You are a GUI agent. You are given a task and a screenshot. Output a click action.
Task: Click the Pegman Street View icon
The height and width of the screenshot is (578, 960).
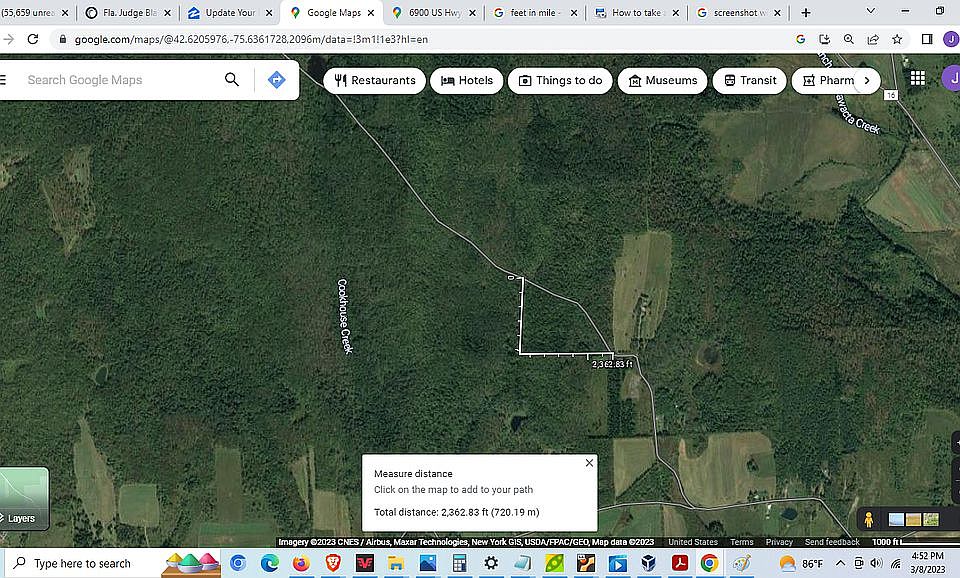point(868,519)
